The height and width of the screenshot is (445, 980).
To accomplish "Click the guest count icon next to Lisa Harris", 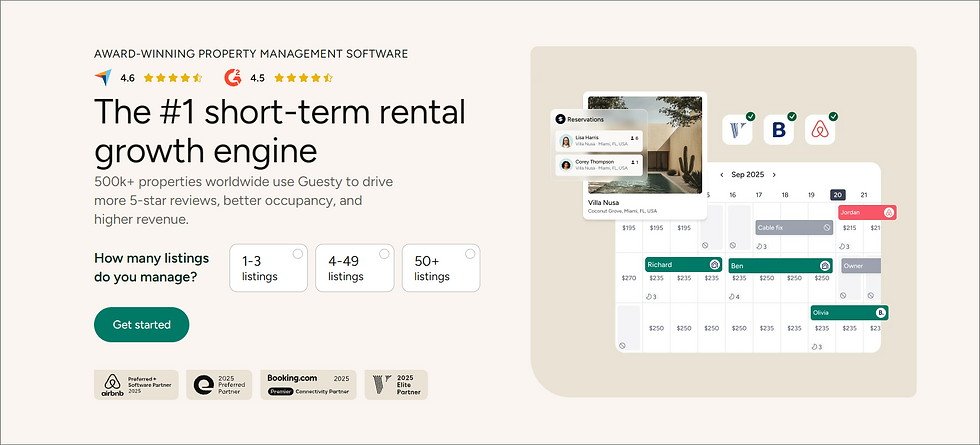I will point(632,138).
